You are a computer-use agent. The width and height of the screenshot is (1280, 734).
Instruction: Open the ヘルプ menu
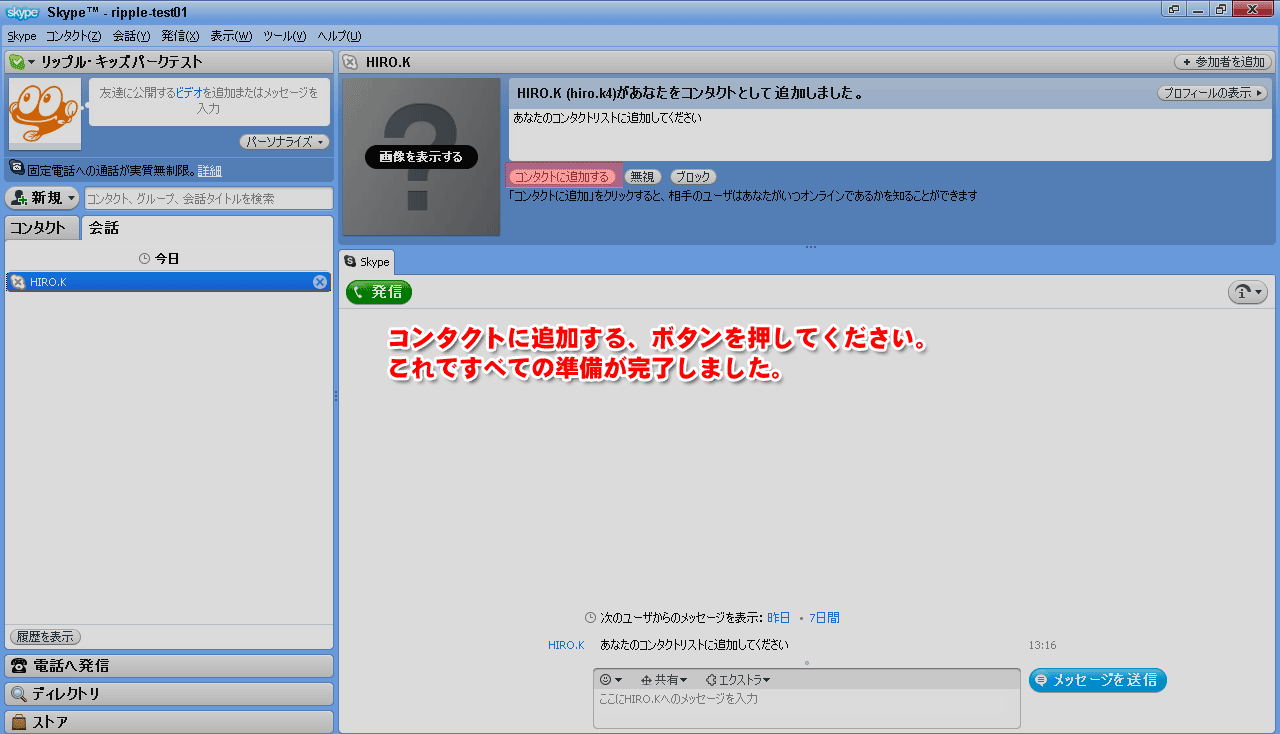[x=339, y=36]
